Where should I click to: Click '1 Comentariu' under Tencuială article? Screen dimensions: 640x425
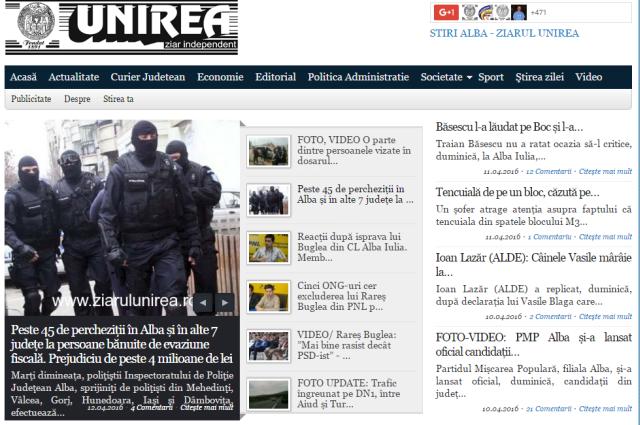(x=549, y=237)
